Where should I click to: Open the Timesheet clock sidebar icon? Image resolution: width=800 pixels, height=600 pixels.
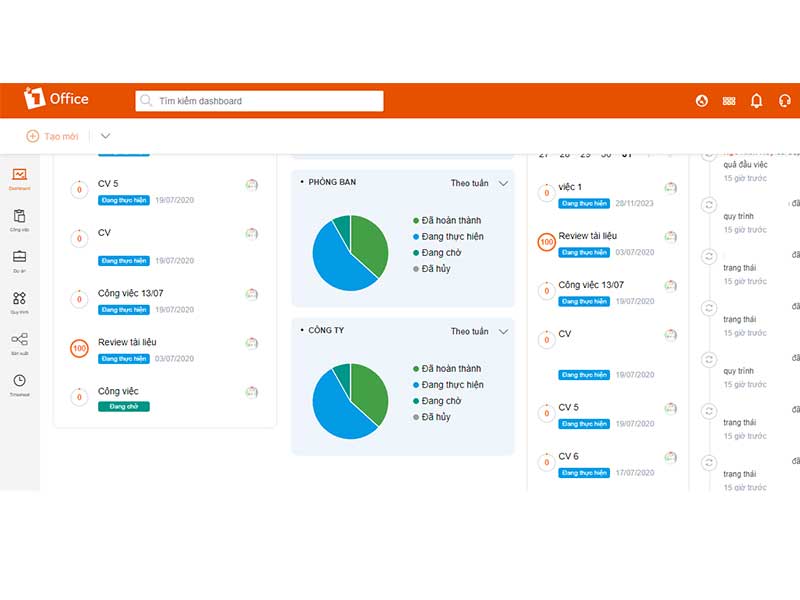coord(19,385)
